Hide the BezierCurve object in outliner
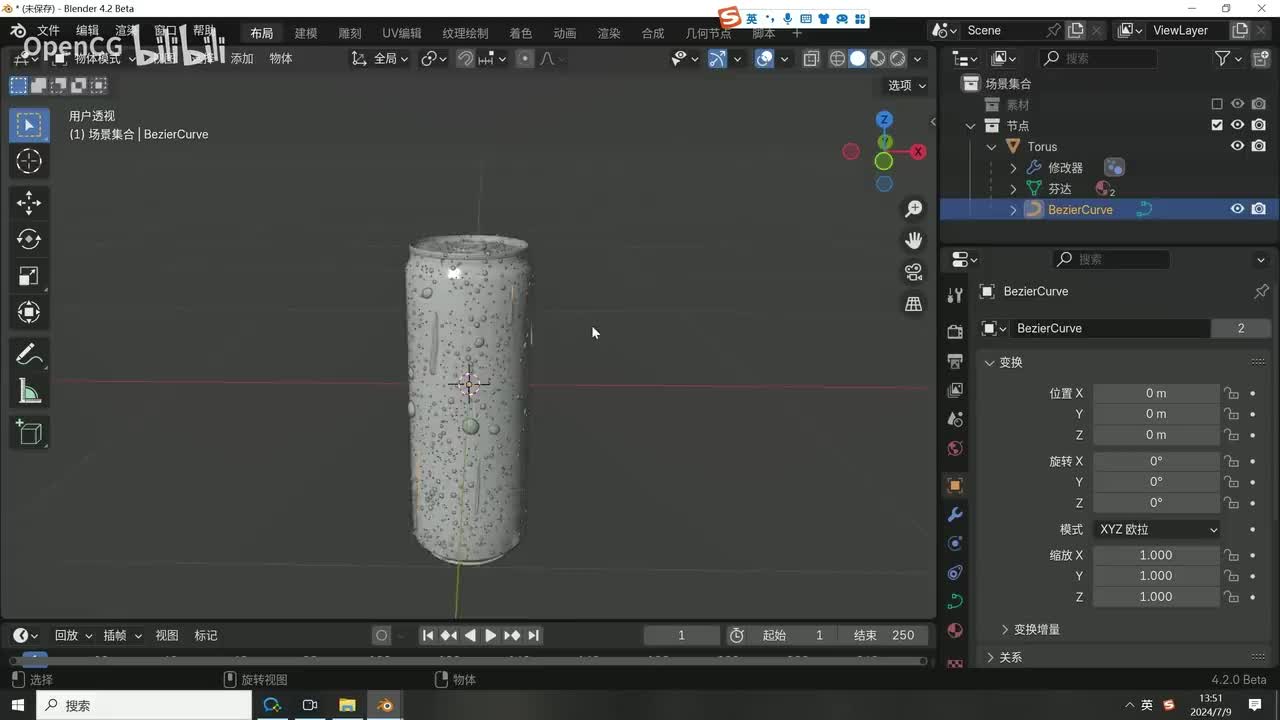This screenshot has width=1280, height=720. [x=1237, y=209]
